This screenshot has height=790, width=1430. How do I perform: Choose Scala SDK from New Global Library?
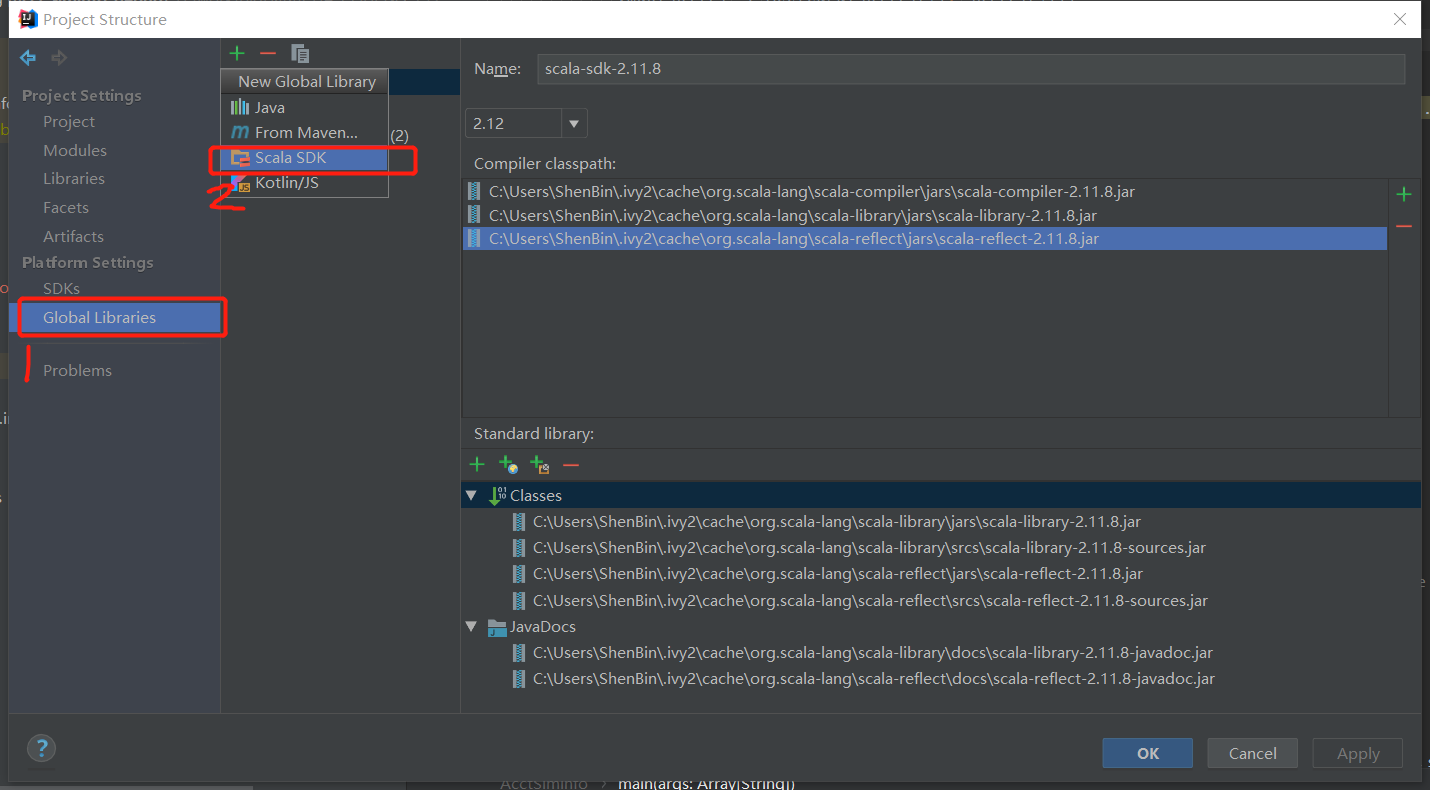[290, 158]
